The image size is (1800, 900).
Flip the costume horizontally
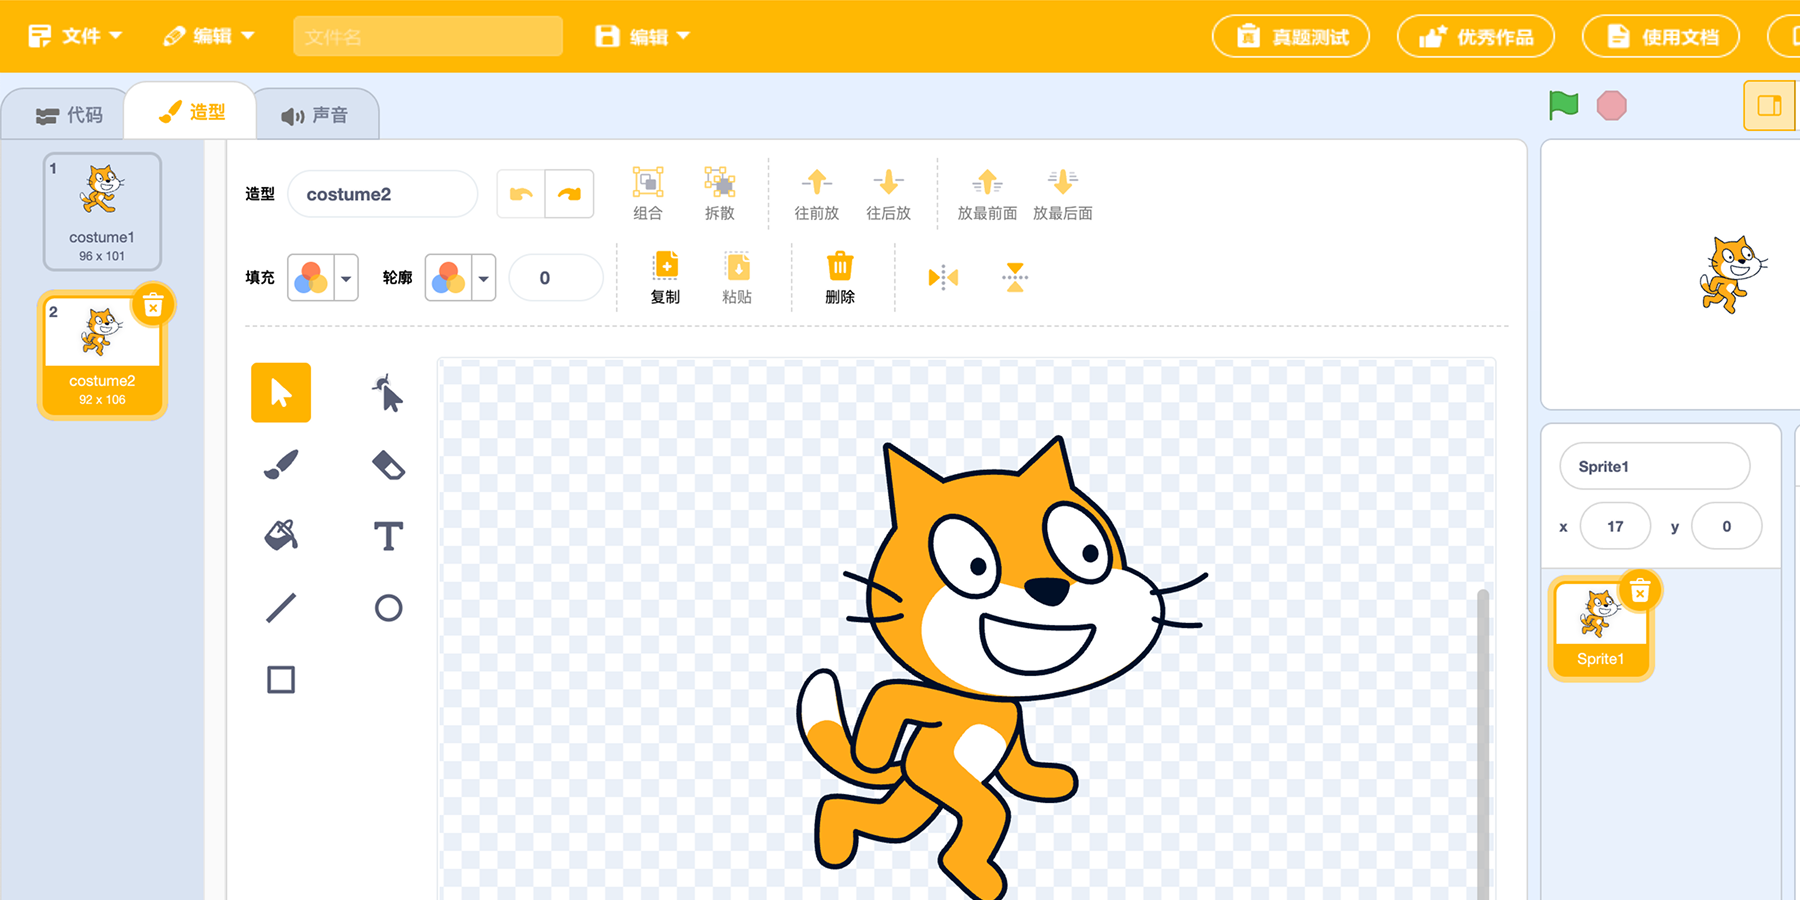943,277
